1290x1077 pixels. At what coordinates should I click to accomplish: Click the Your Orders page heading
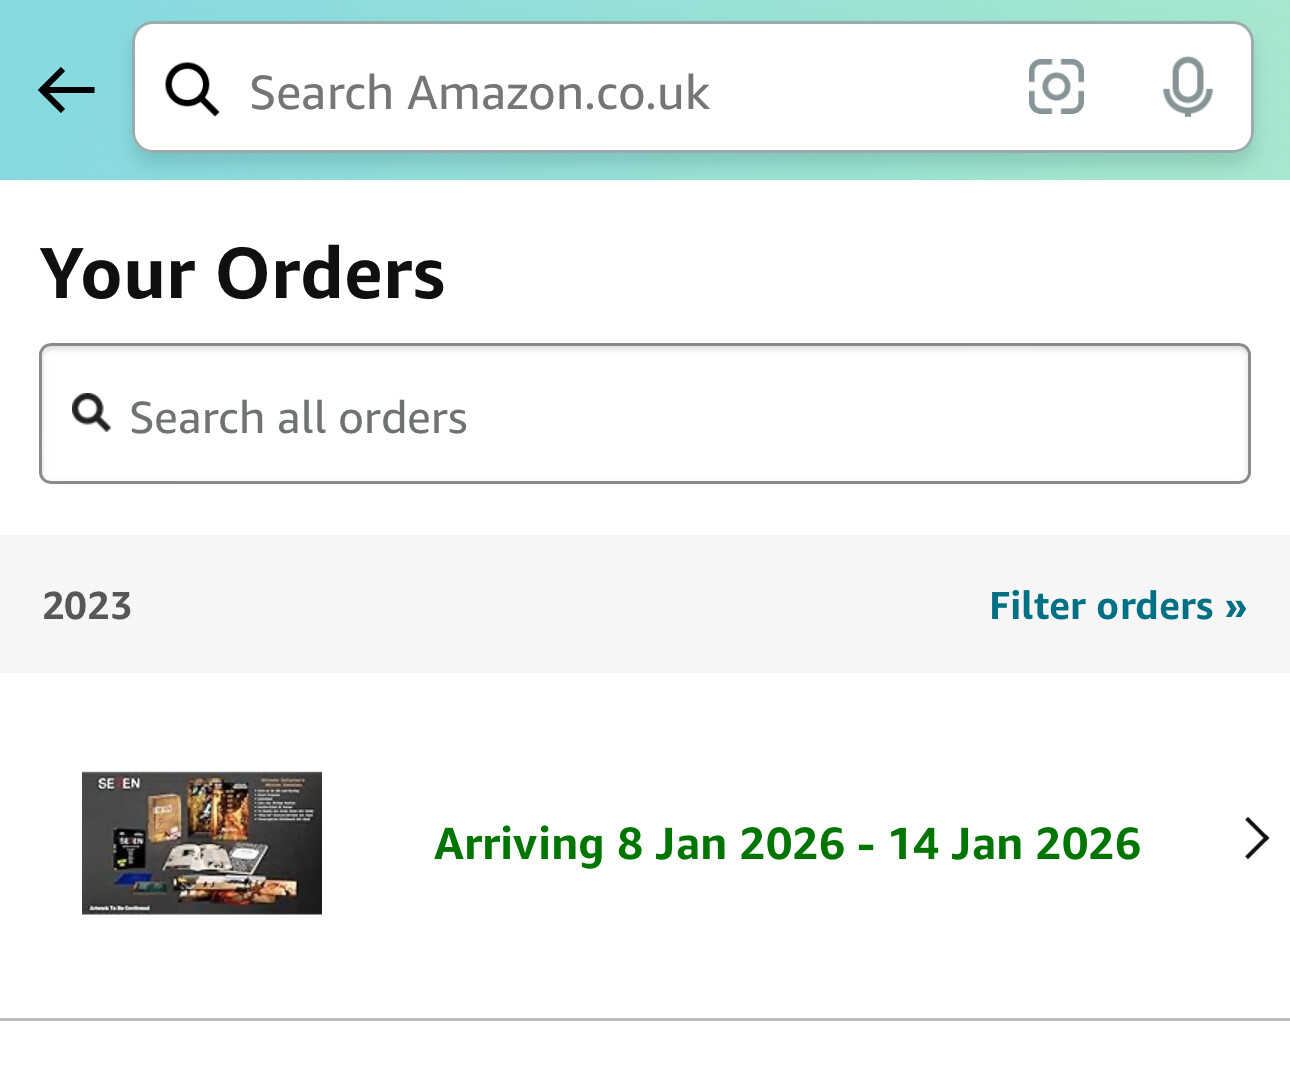pos(242,273)
